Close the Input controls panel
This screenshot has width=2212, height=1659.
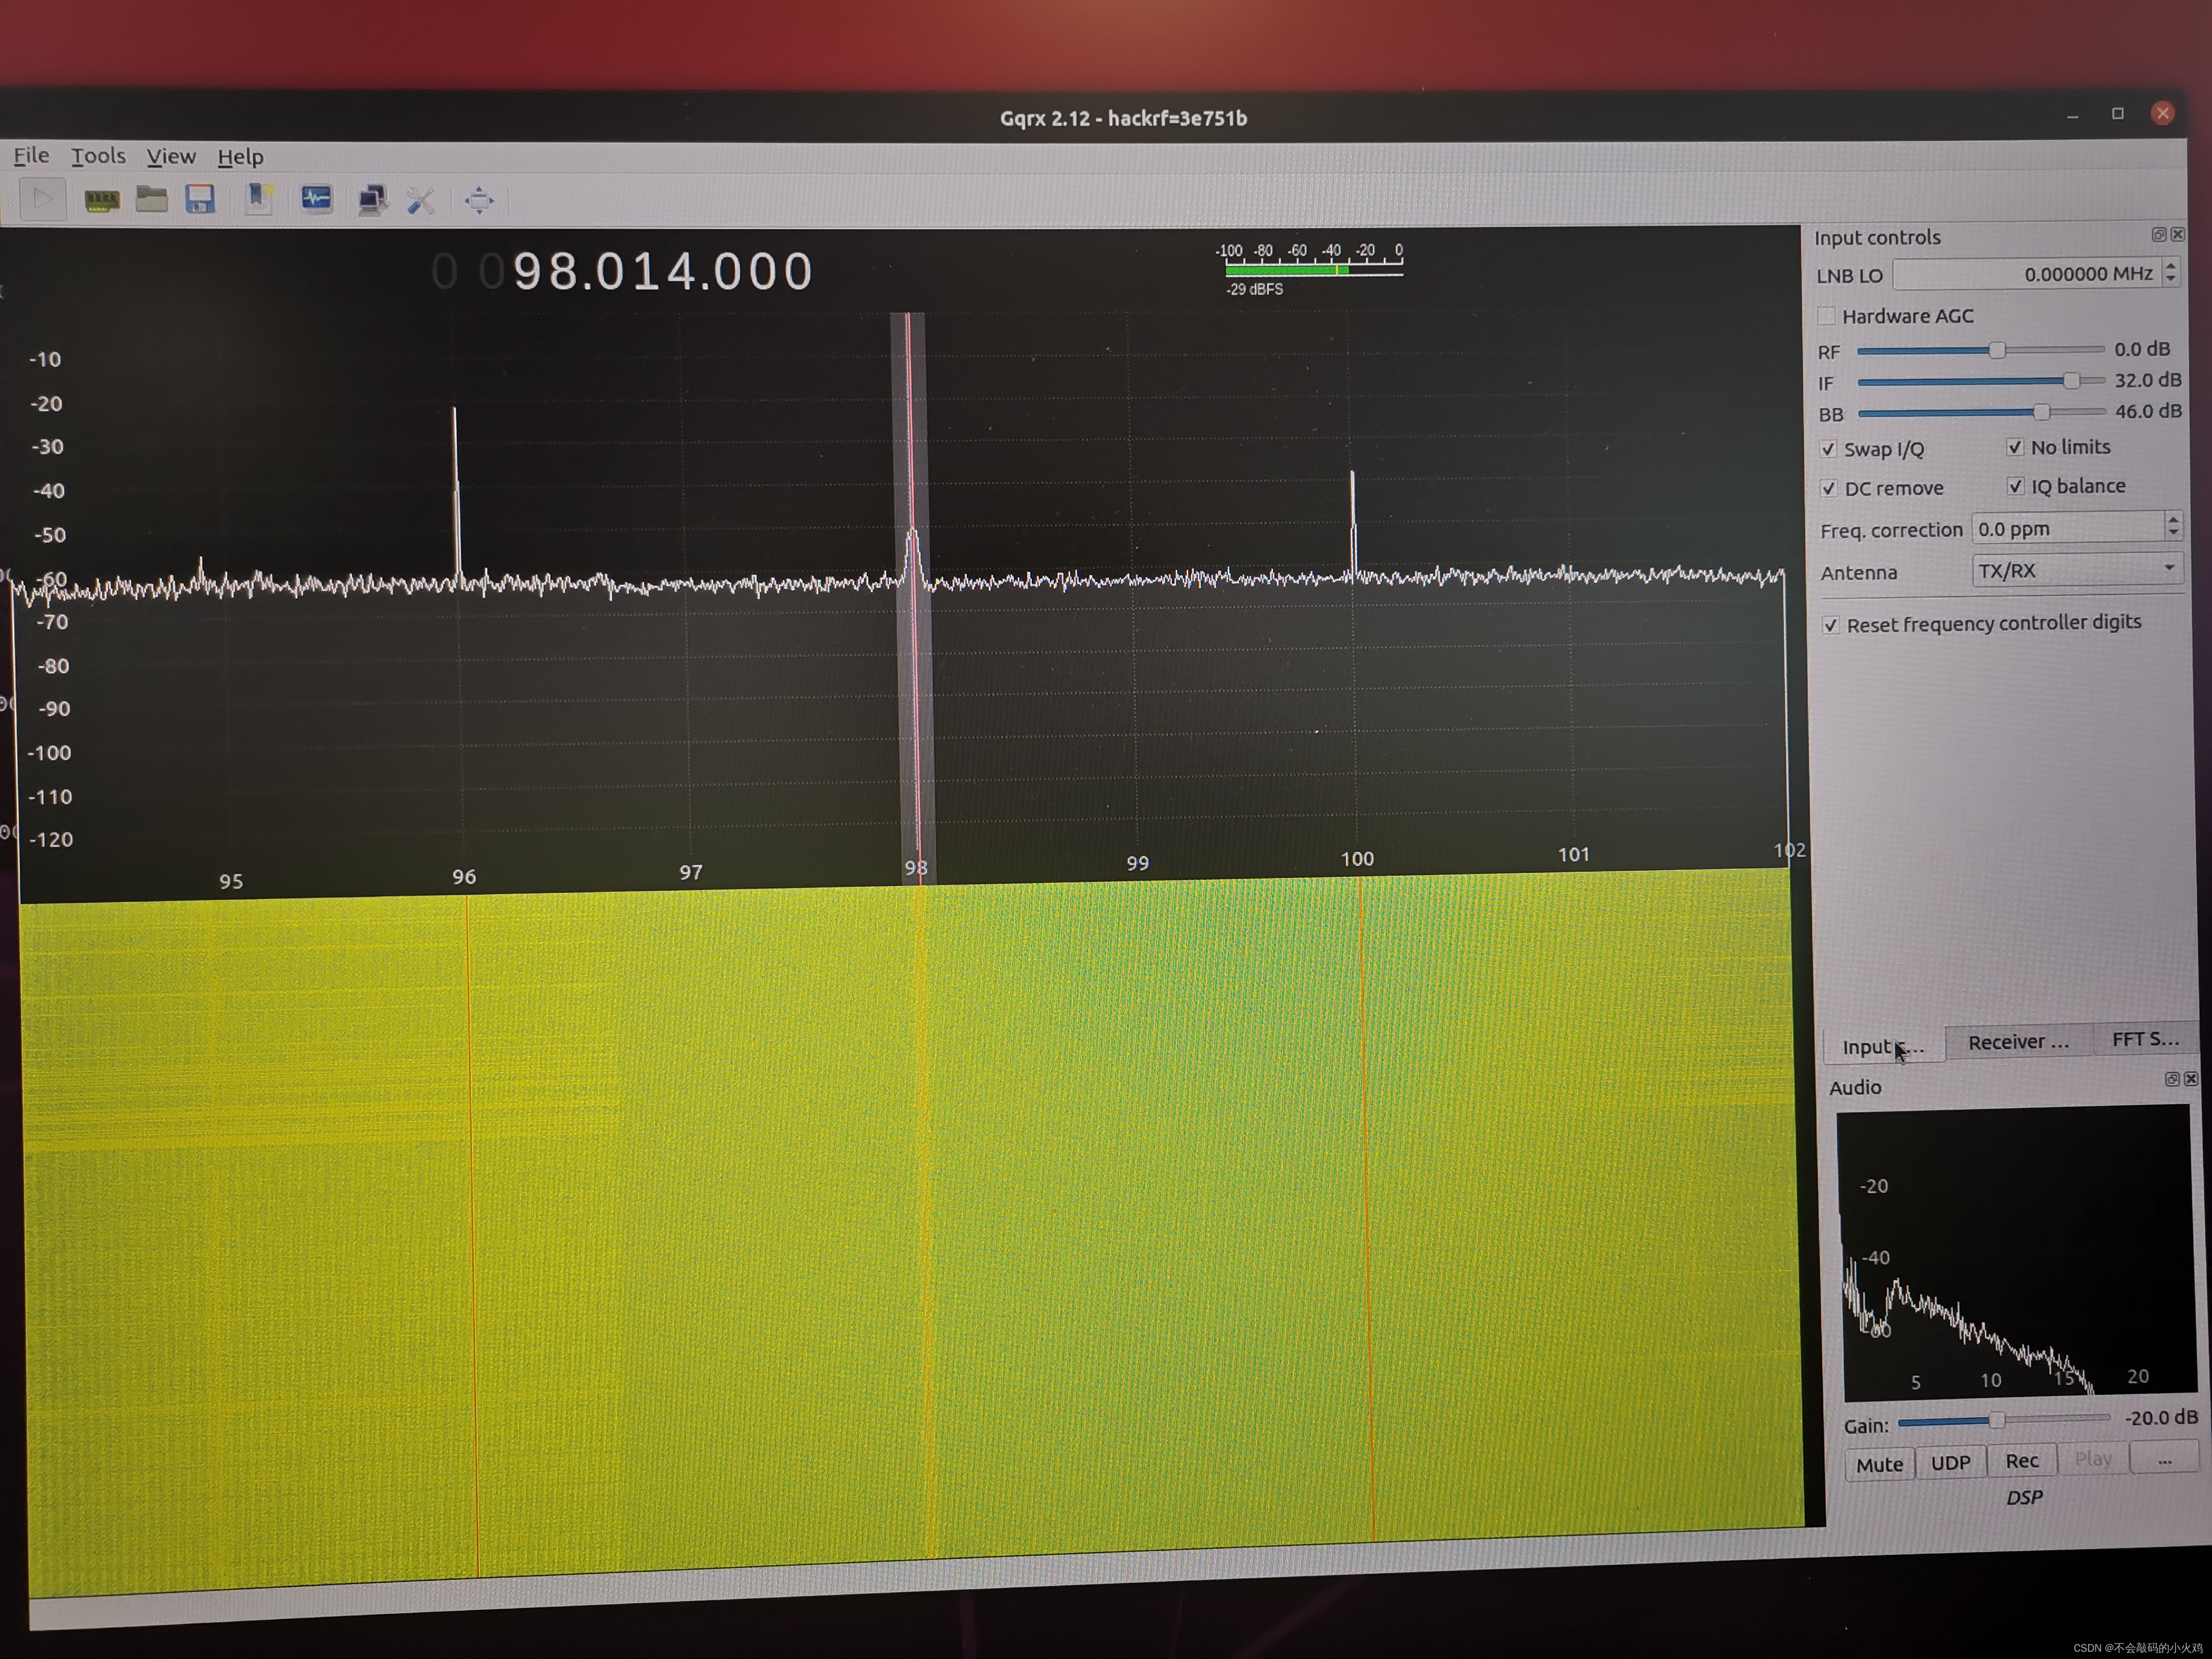(2177, 234)
